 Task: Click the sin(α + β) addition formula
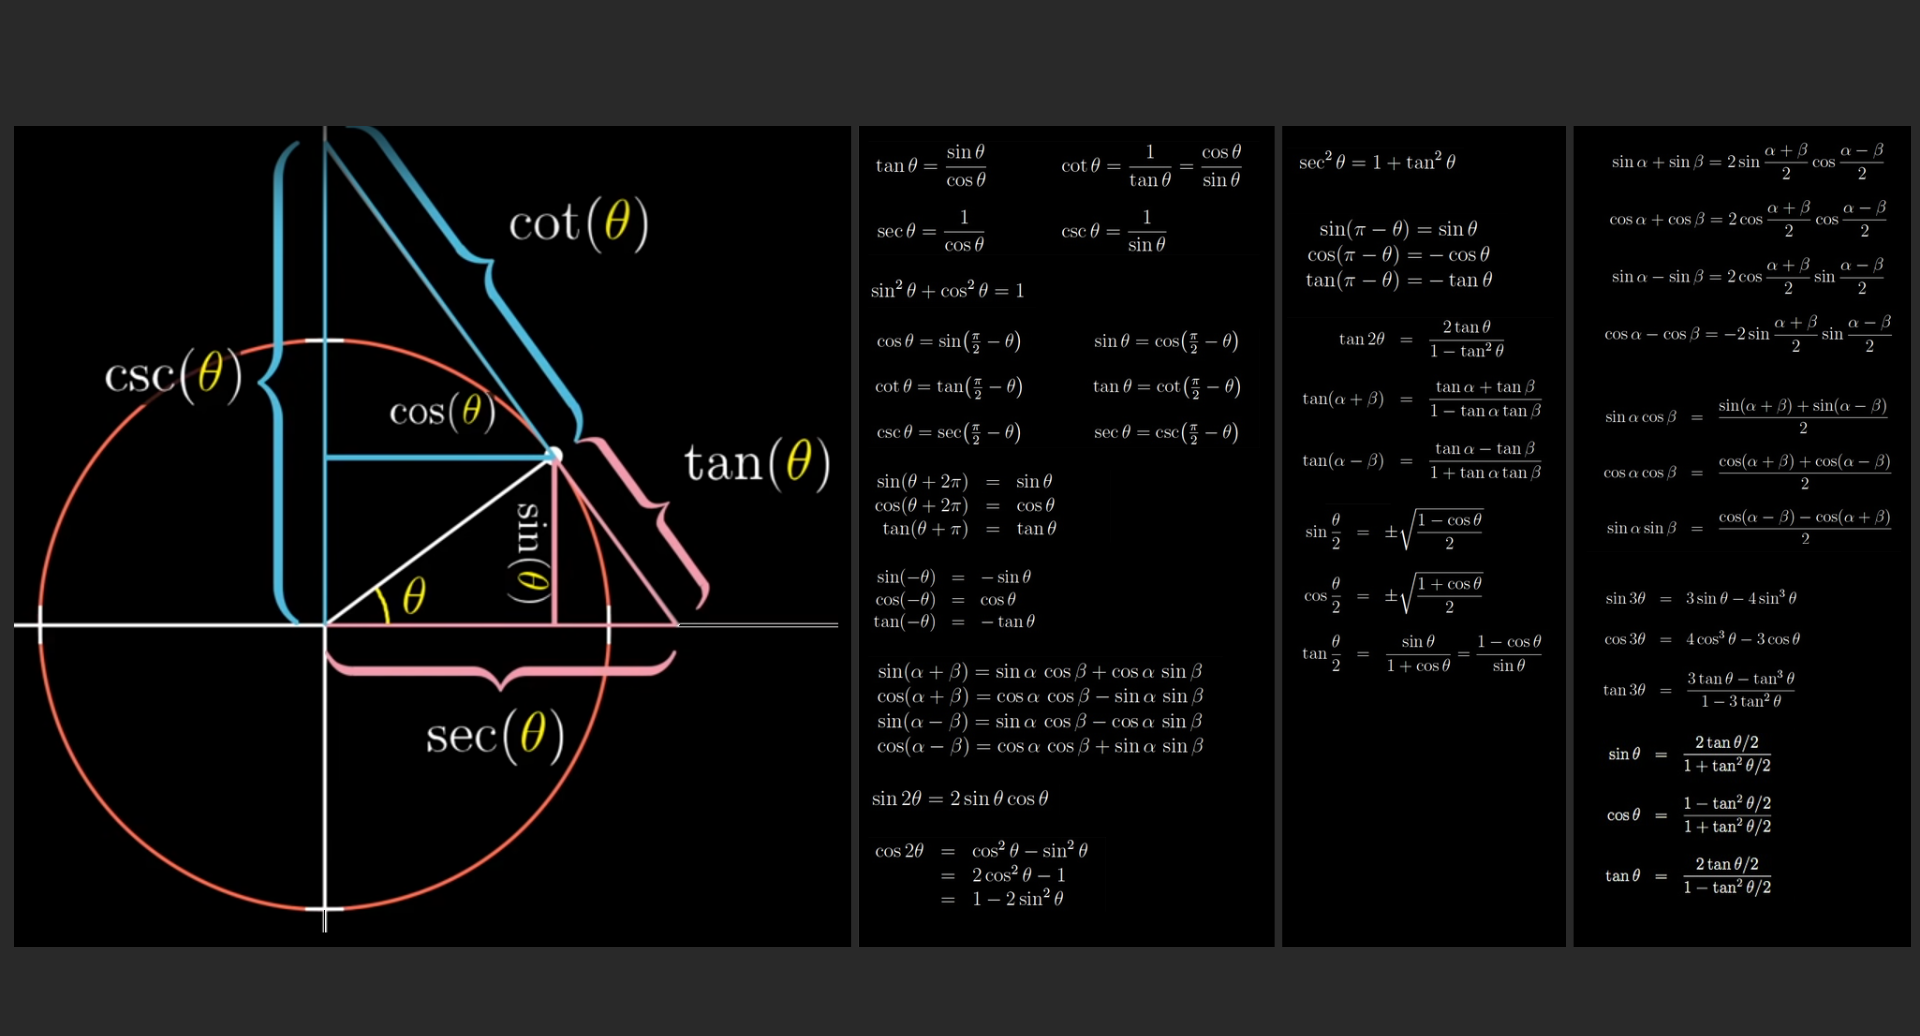click(x=1039, y=672)
